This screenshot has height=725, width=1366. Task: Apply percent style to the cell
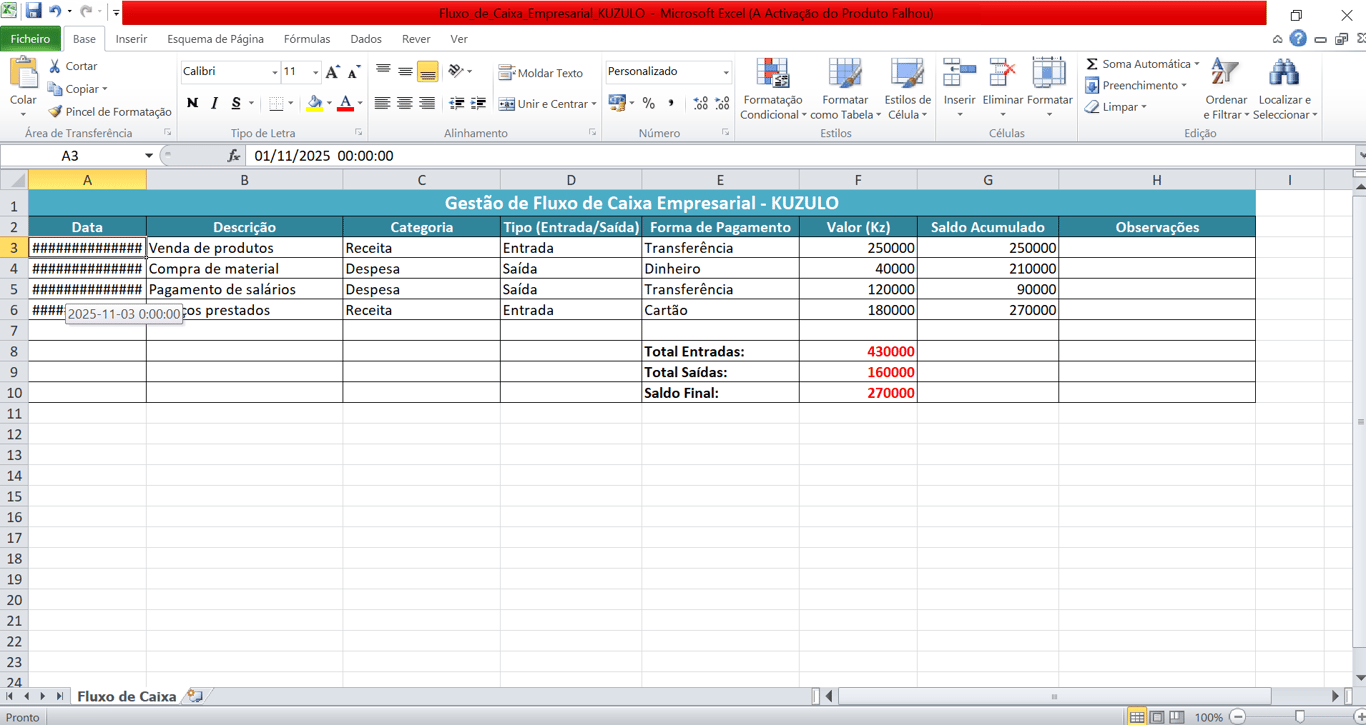pyautogui.click(x=649, y=103)
